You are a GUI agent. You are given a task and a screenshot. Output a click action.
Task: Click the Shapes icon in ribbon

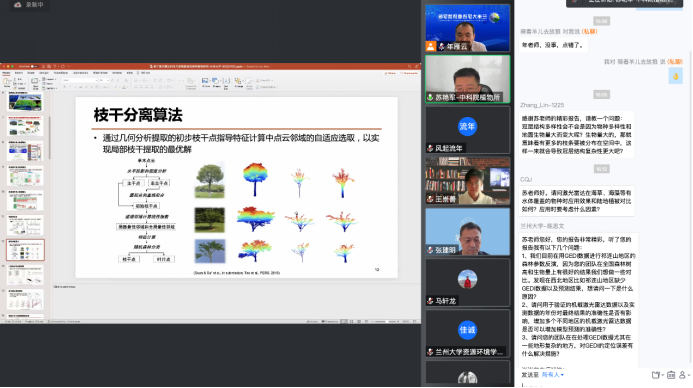(x=216, y=82)
